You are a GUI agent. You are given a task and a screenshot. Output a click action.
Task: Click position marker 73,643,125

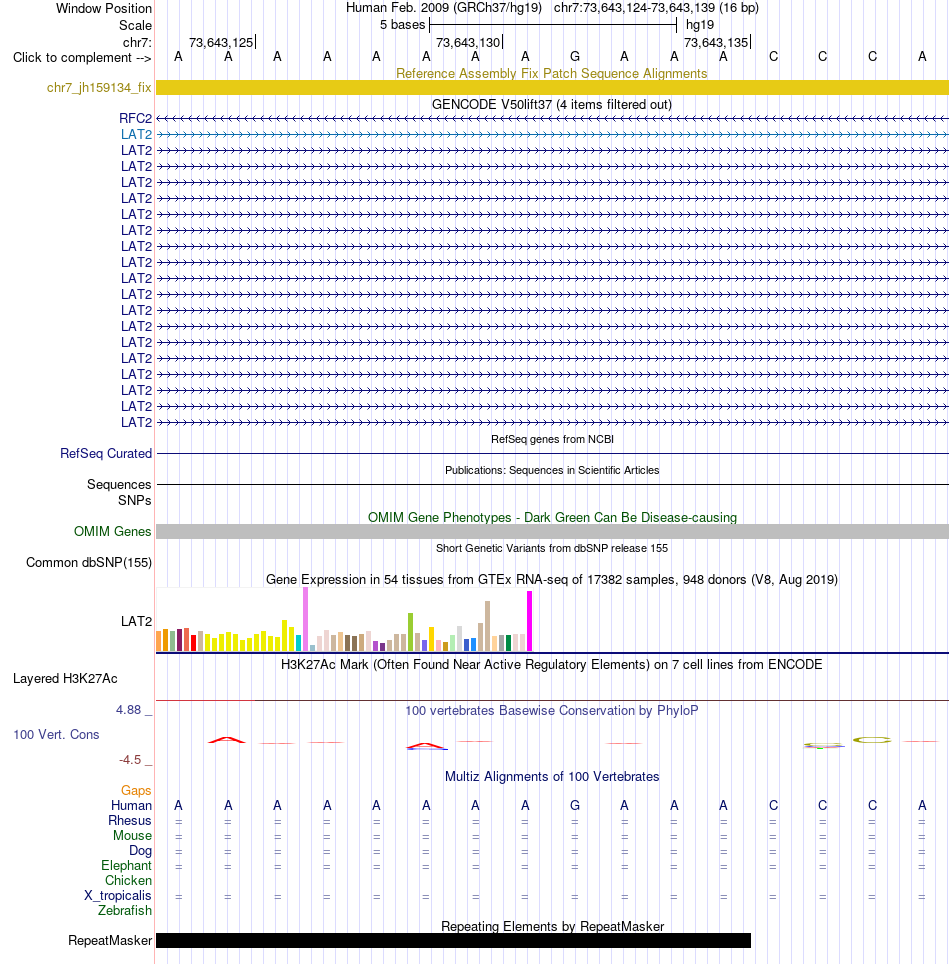[221, 42]
